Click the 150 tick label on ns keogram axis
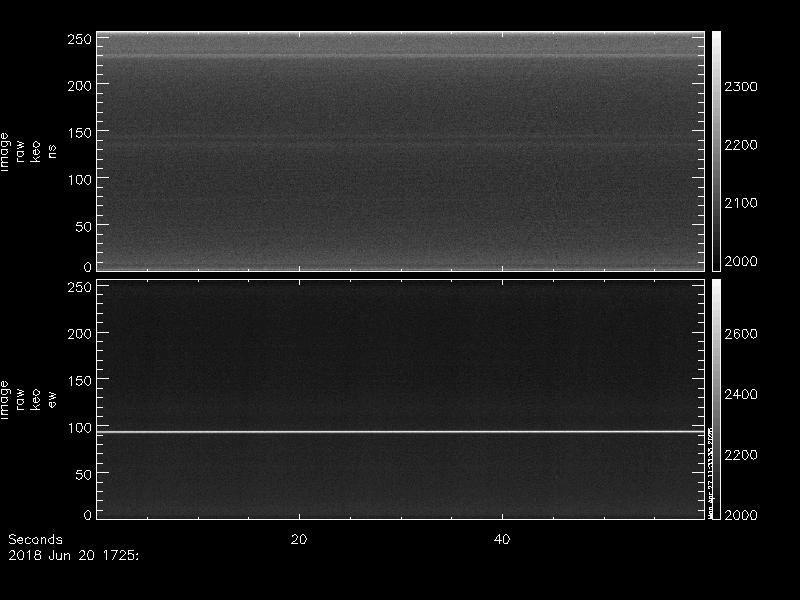The height and width of the screenshot is (600, 800). 79,133
